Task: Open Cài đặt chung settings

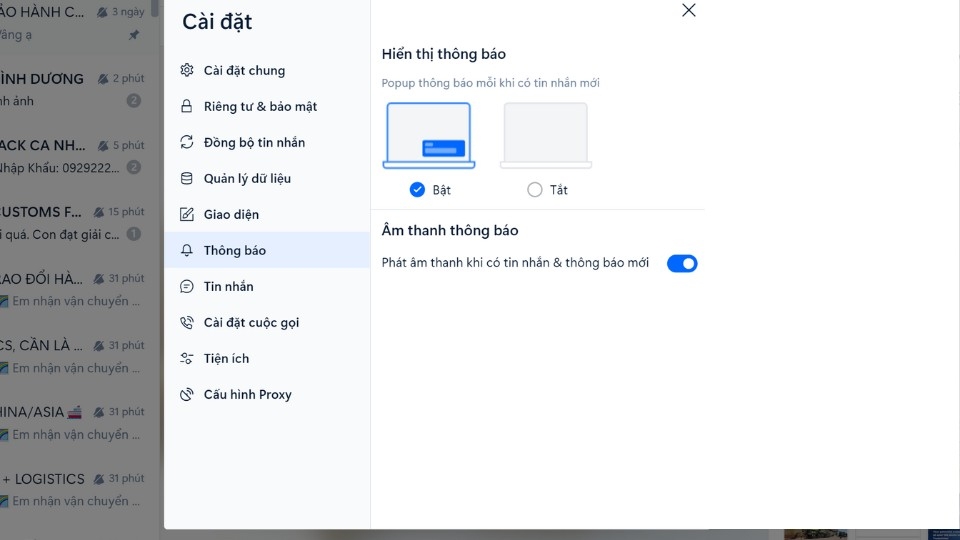Action: 267,70
